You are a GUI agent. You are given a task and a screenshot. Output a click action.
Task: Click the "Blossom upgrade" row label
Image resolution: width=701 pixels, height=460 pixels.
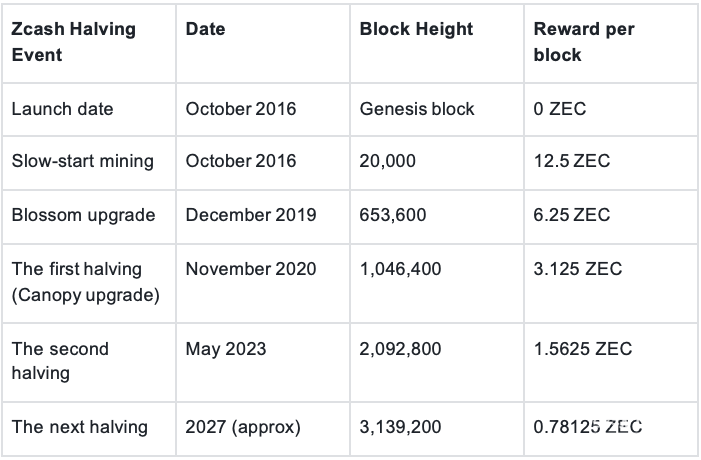pos(83,215)
